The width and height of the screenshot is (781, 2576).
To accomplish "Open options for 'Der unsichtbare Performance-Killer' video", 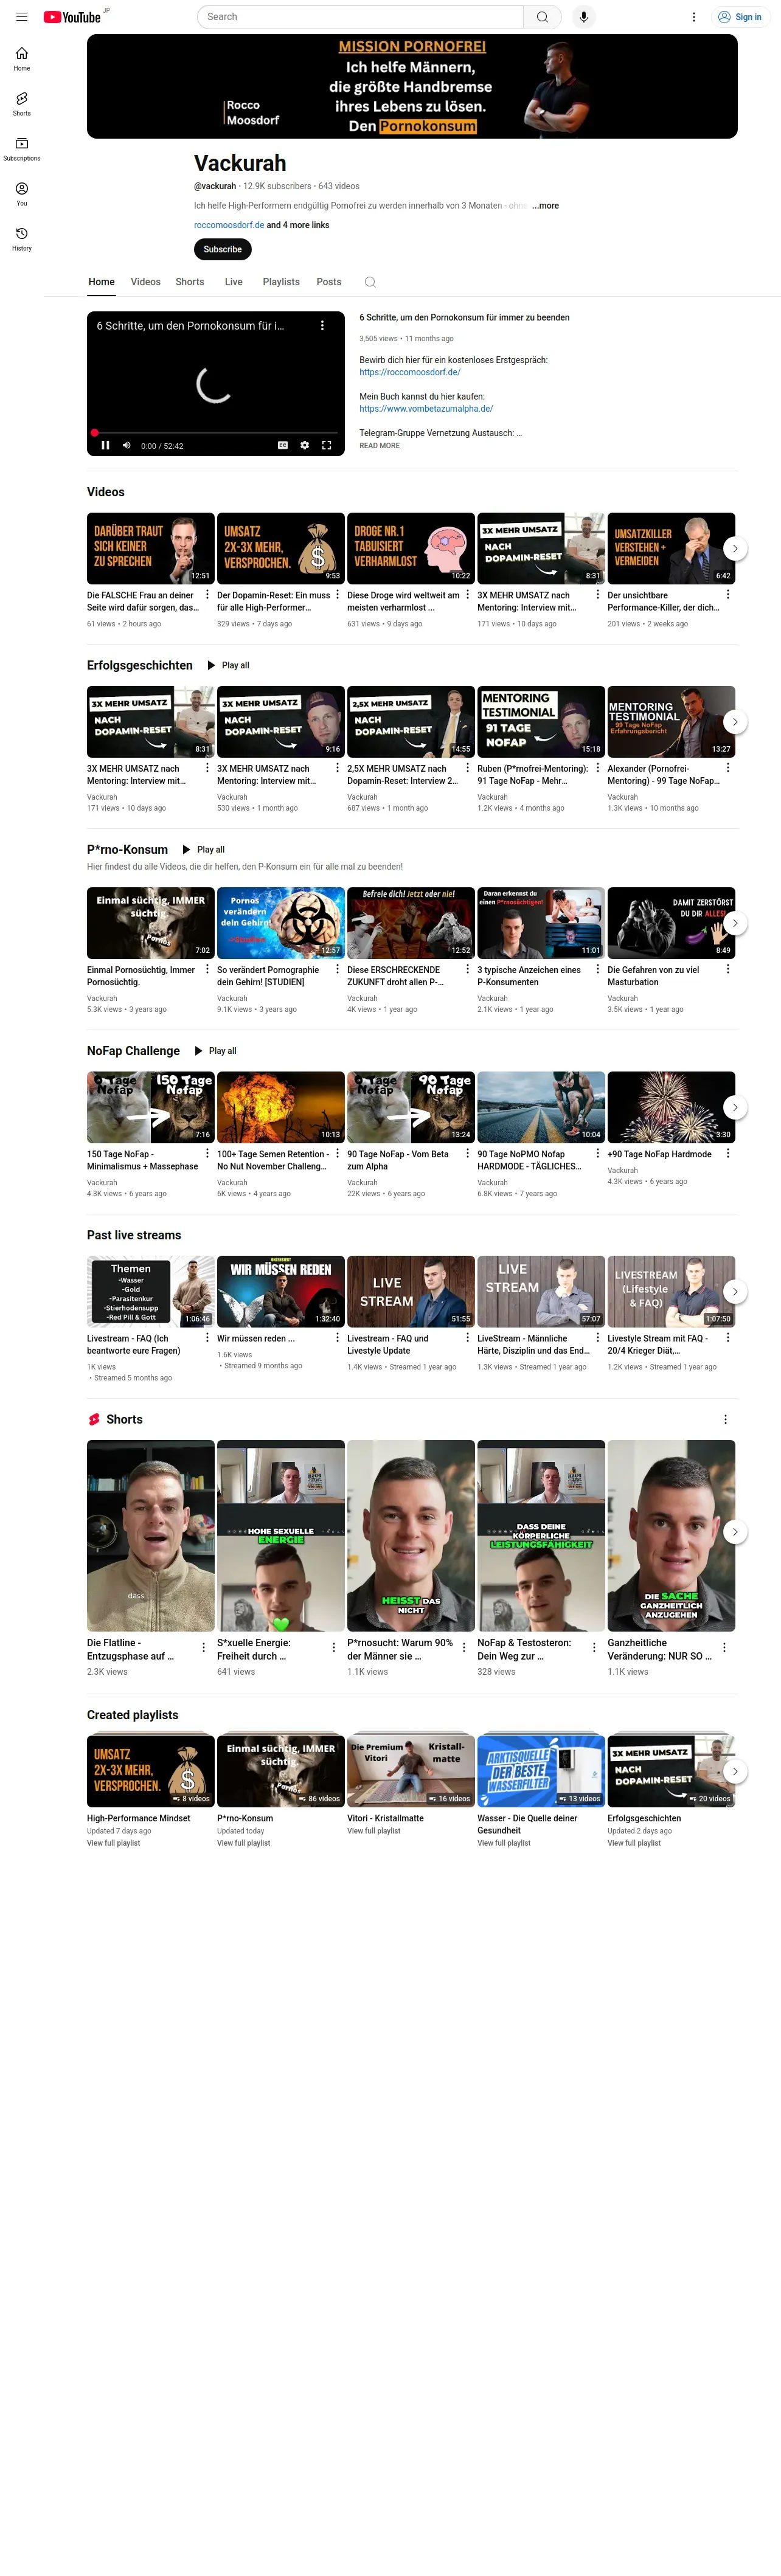I will (727, 595).
